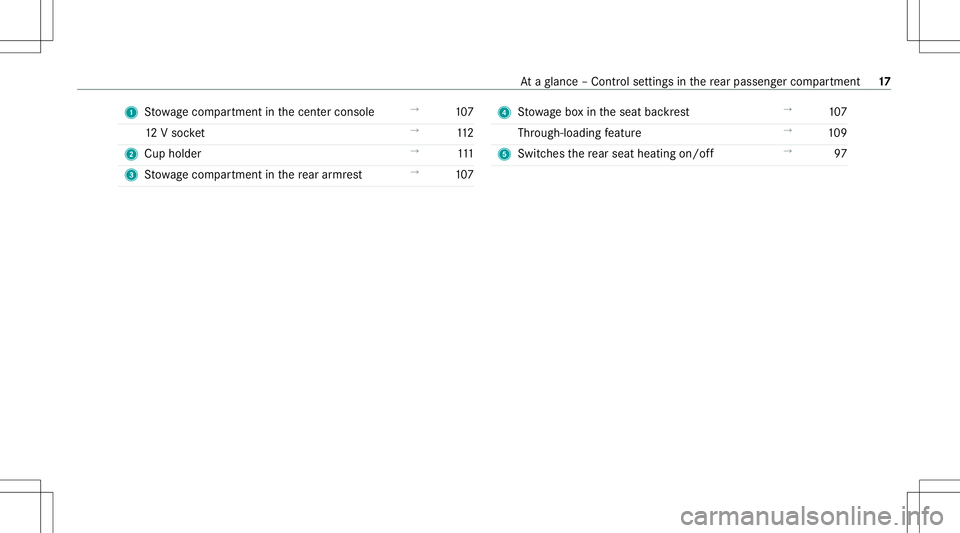
Task: Click arrow beside Cup holder entry
Action: pyautogui.click(x=414, y=151)
